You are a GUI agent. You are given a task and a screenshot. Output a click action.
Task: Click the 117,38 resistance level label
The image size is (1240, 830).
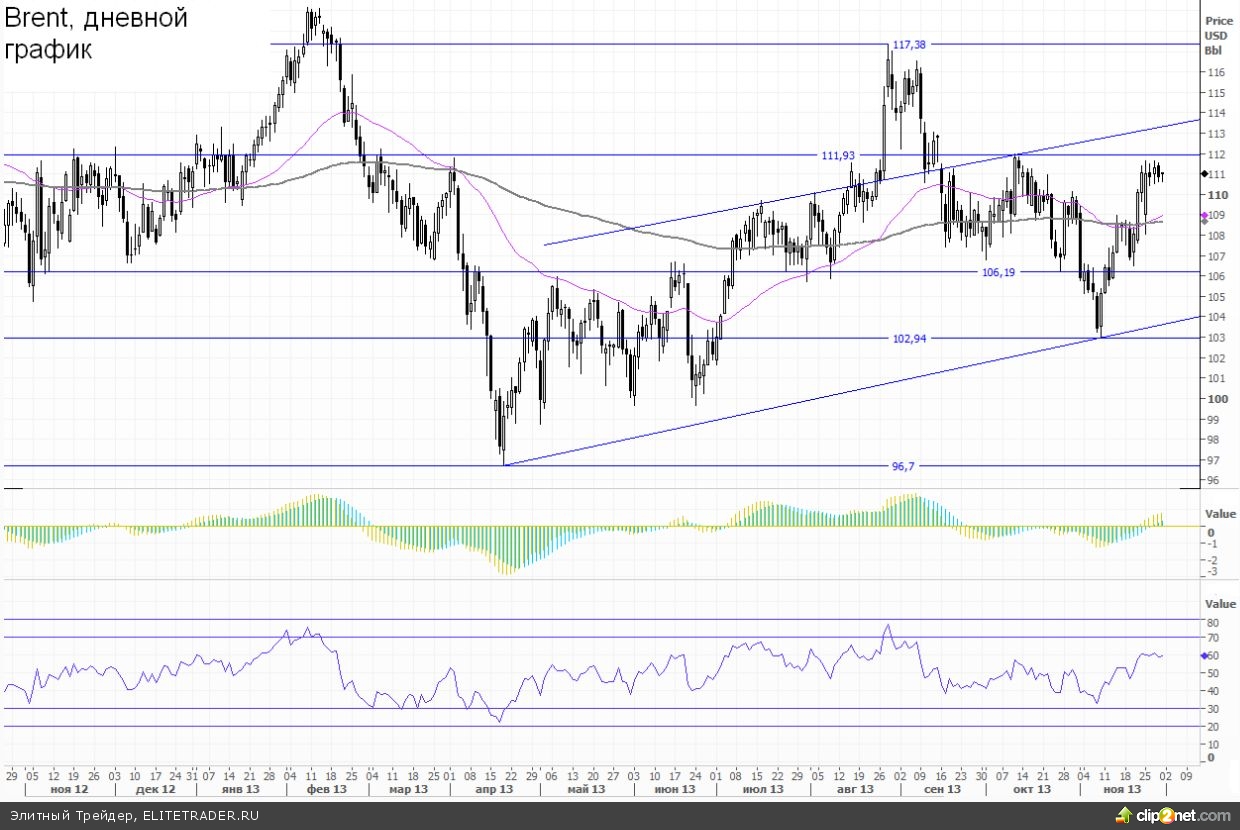pos(909,45)
